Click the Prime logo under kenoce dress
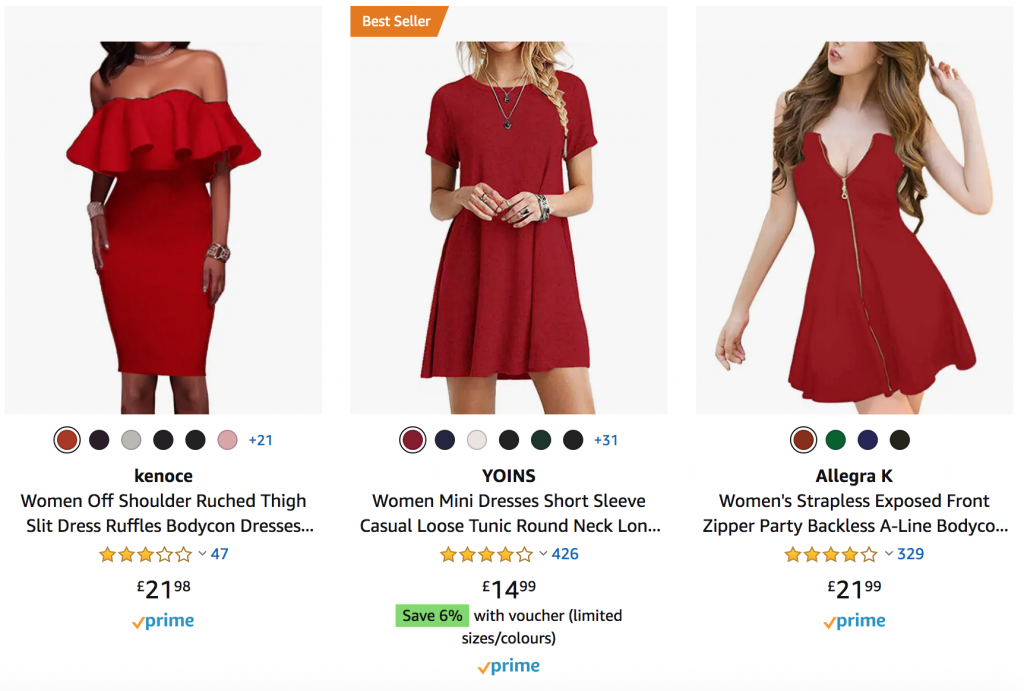The width and height of the screenshot is (1024, 691). click(x=163, y=621)
